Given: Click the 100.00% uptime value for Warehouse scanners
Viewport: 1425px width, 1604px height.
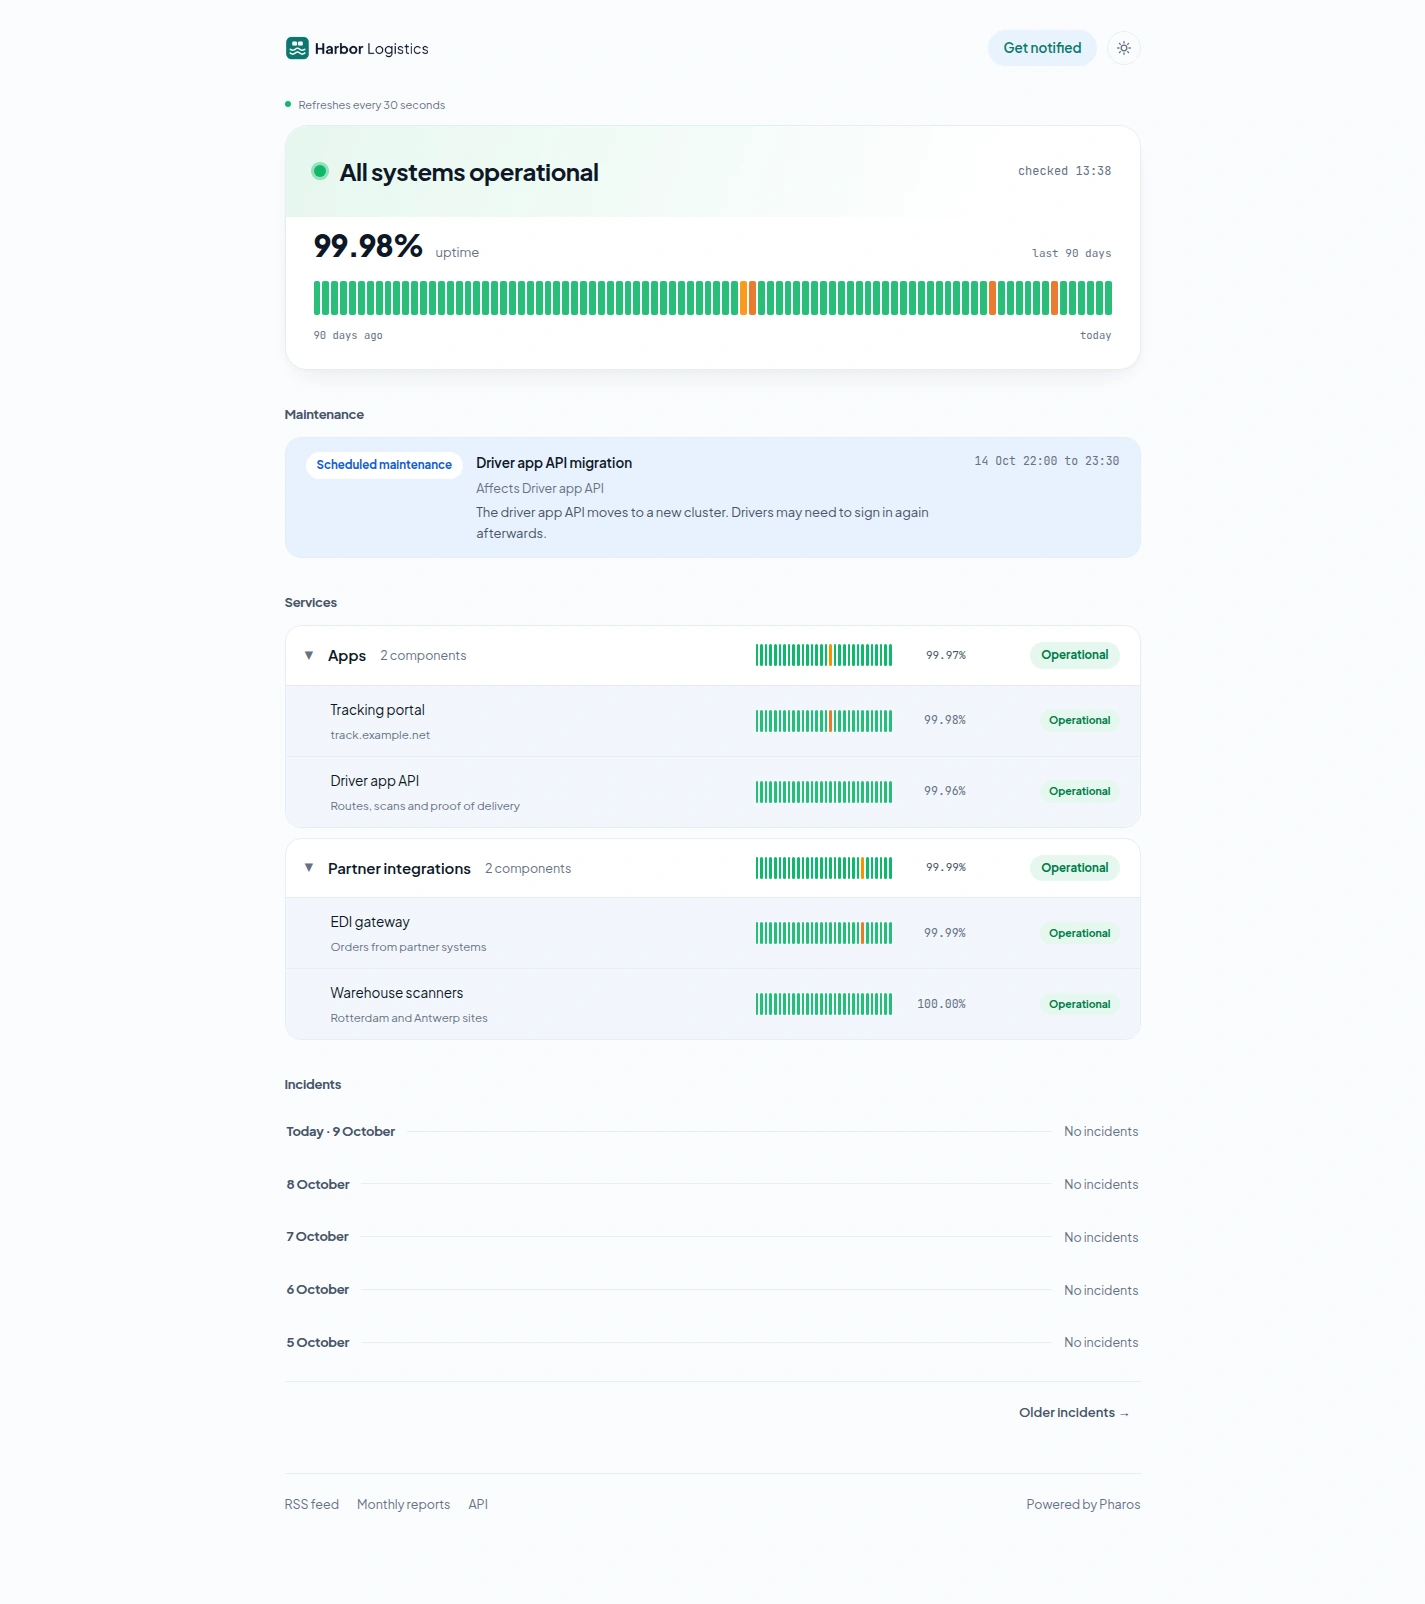Looking at the screenshot, I should [x=941, y=1004].
